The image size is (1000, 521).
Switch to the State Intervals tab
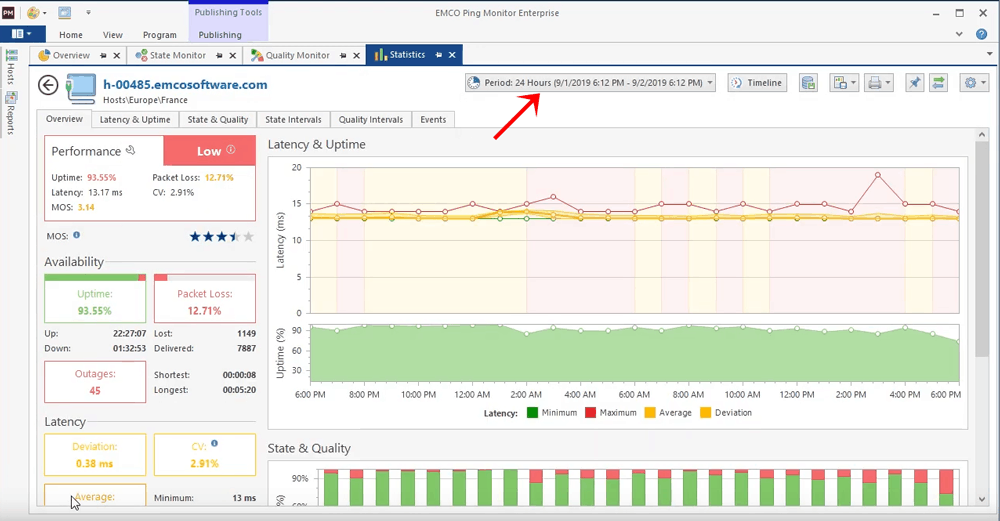tap(293, 119)
